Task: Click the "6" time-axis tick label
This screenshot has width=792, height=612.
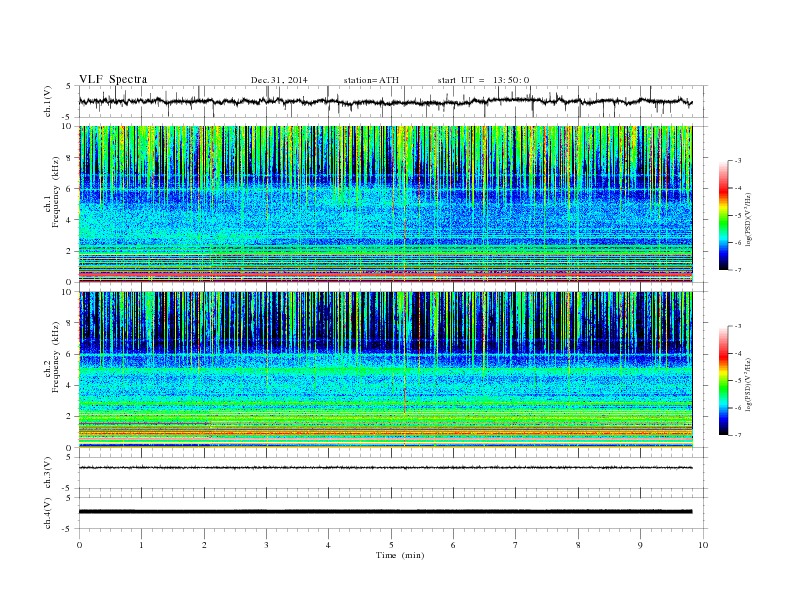Action: click(x=453, y=545)
